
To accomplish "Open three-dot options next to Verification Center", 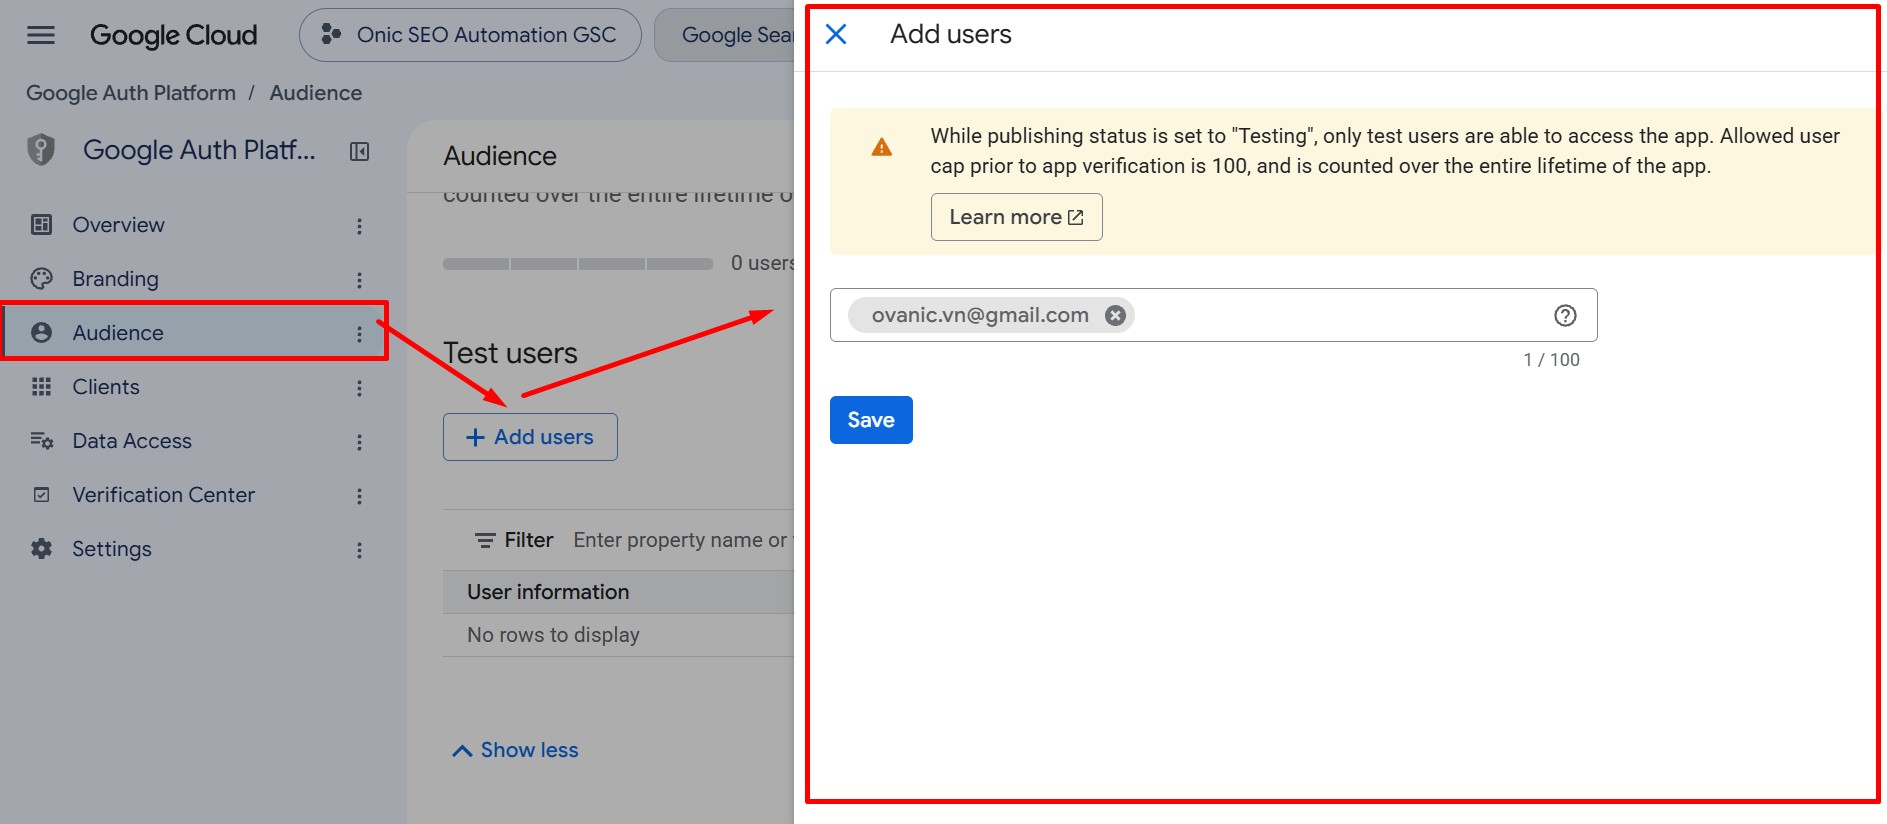I will (x=359, y=496).
